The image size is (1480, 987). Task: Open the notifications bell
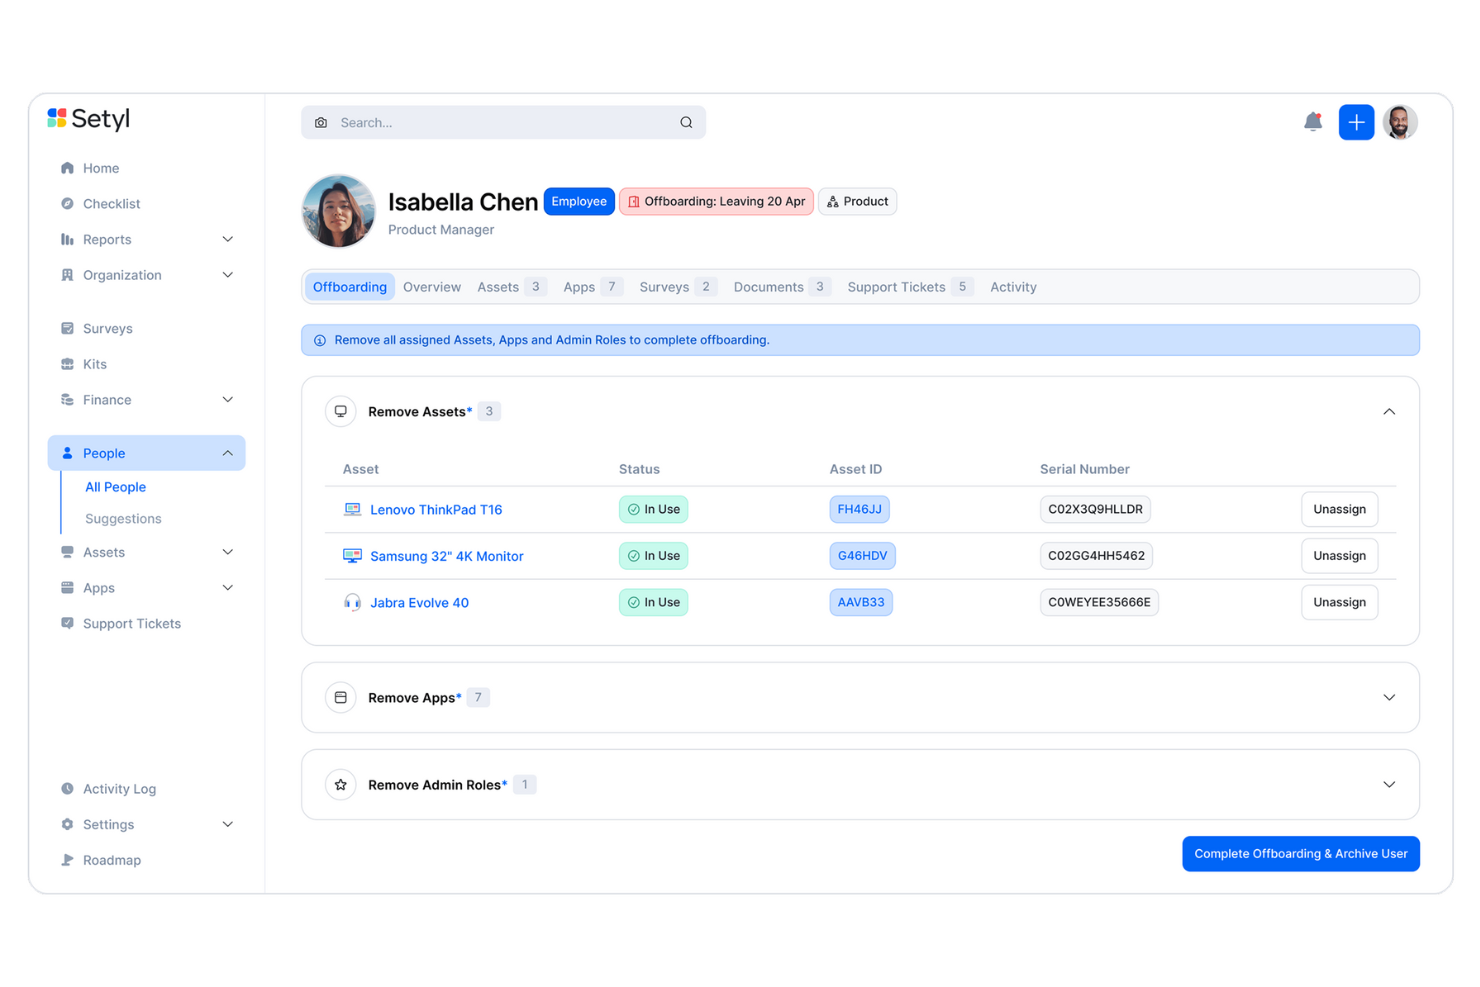tap(1313, 121)
